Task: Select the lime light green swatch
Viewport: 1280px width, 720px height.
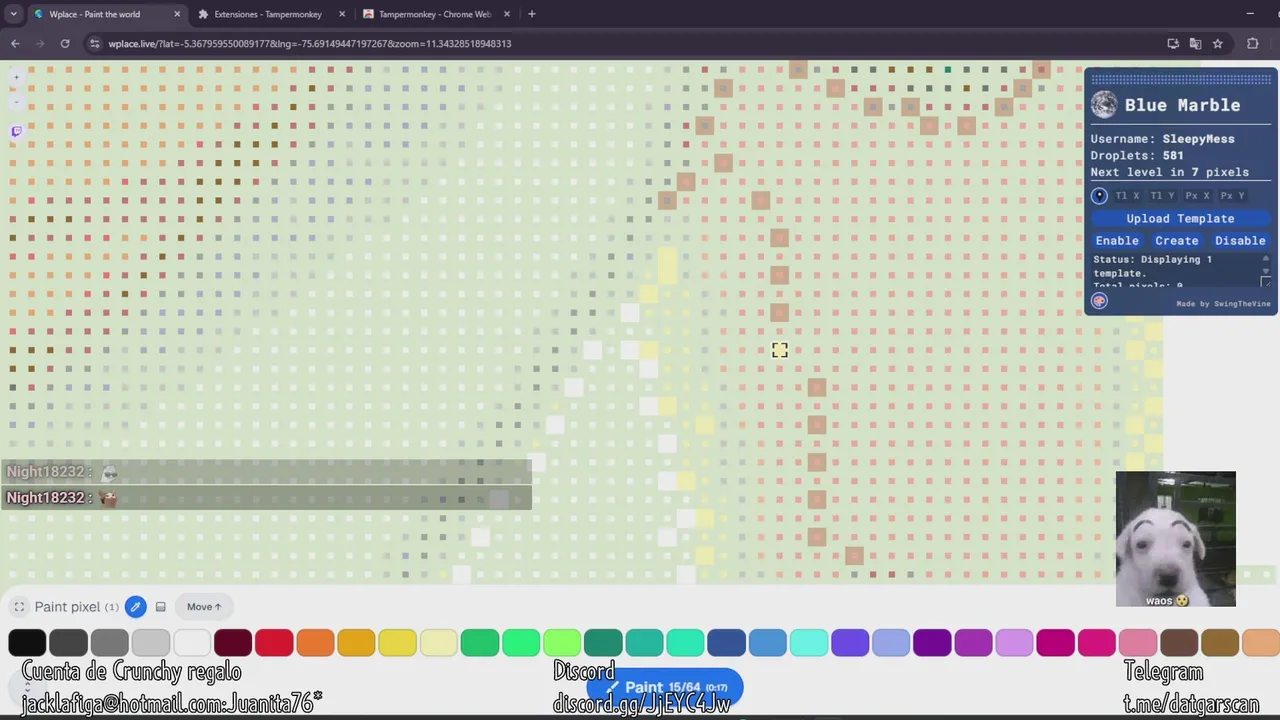Action: [x=562, y=642]
